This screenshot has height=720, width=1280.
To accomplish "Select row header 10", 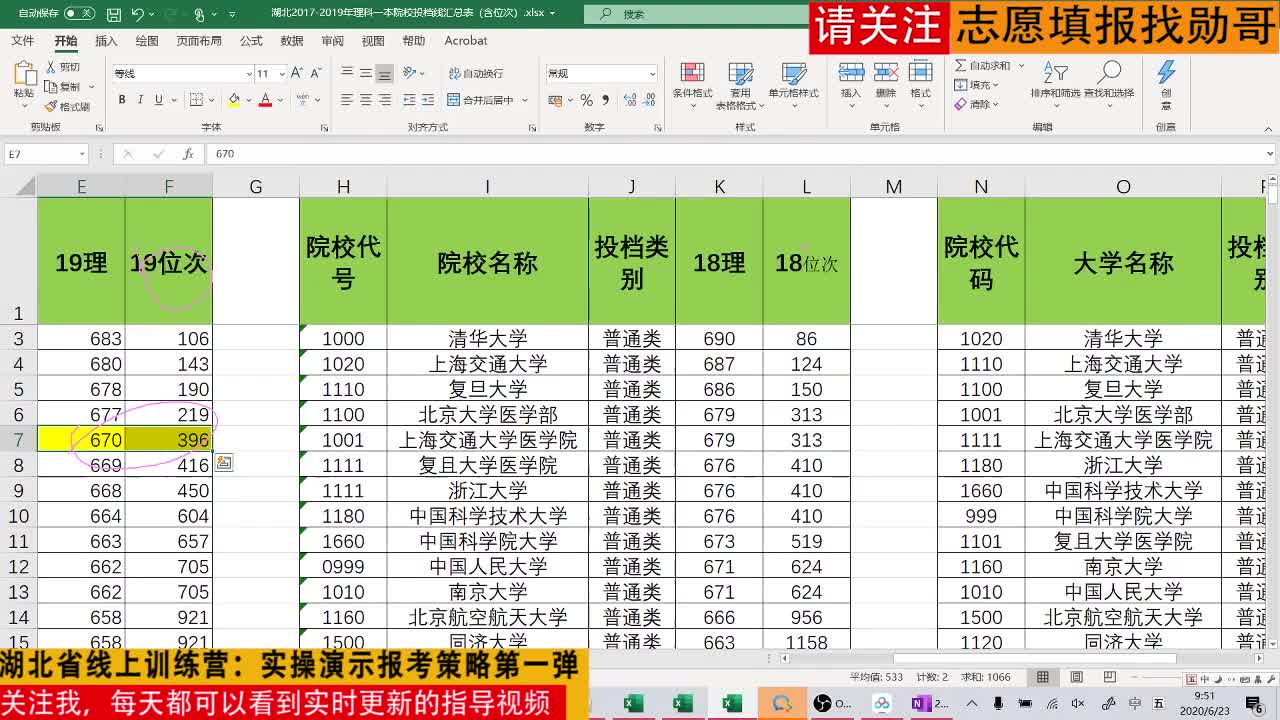I will click(18, 516).
